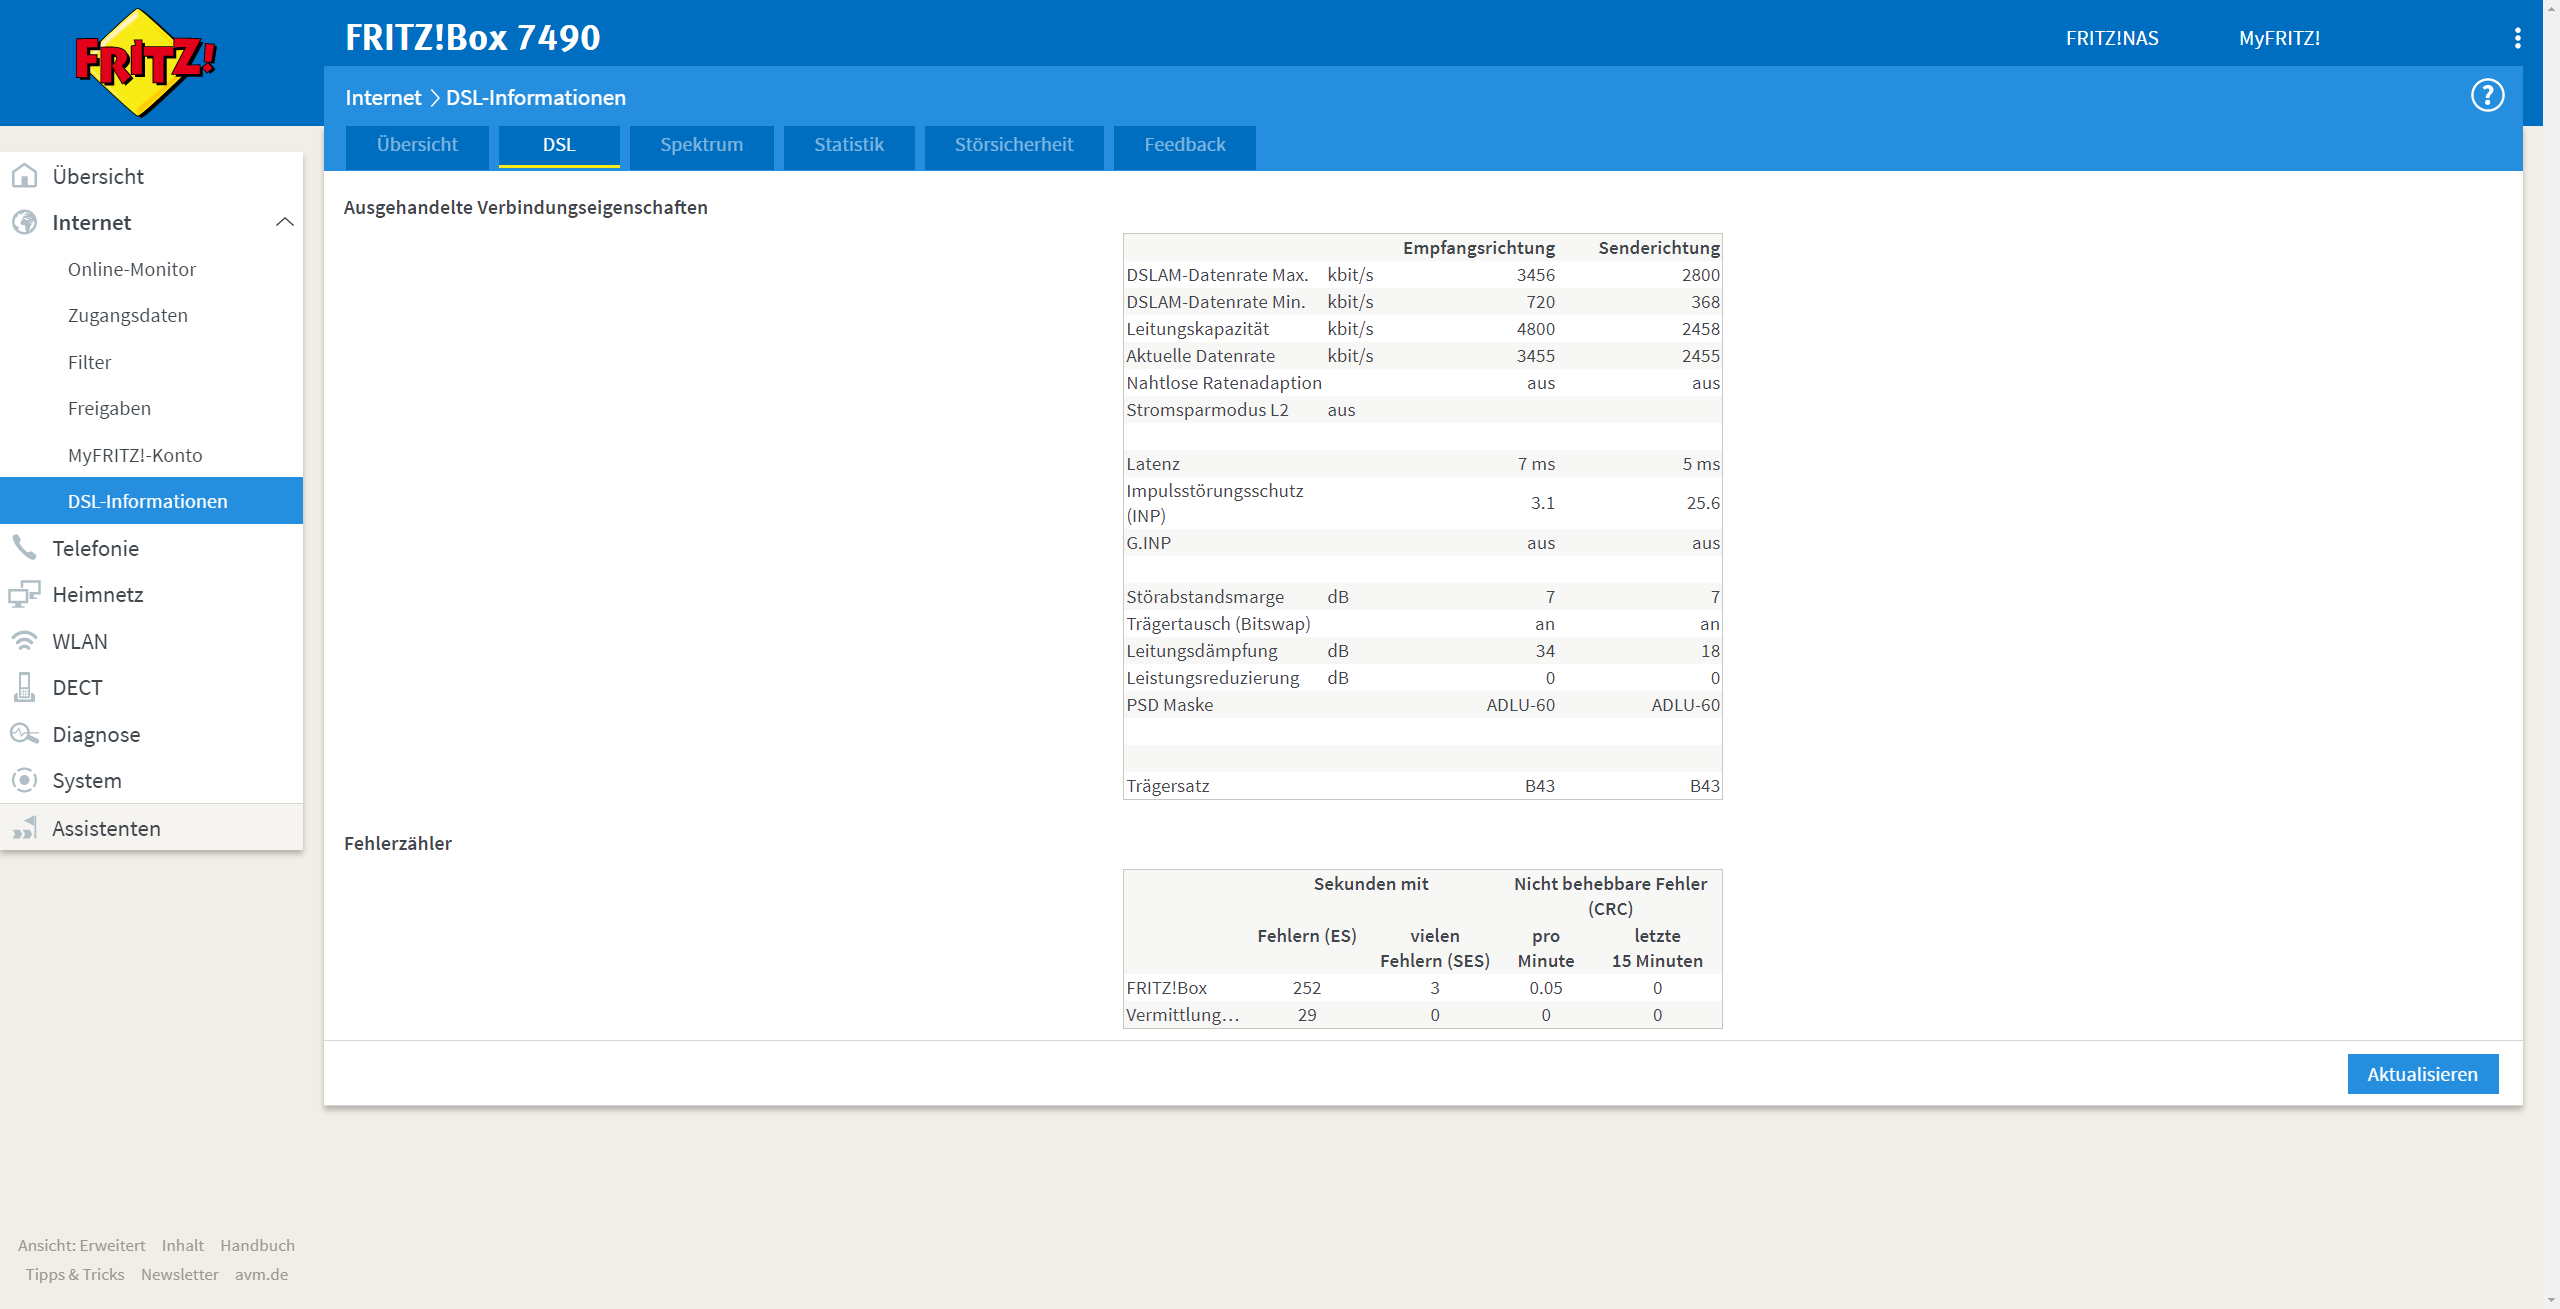
Task: Click the System gear icon
Action: tap(24, 780)
